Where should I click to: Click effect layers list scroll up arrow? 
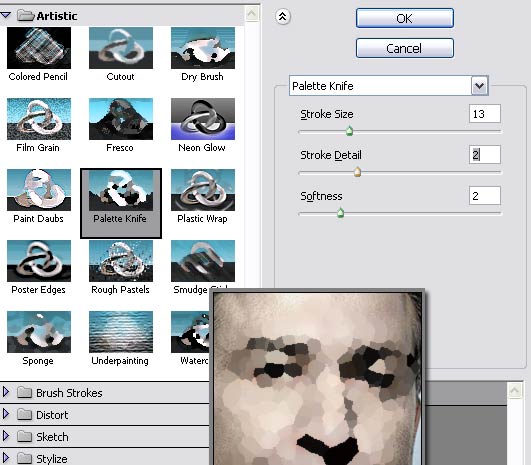point(515,391)
